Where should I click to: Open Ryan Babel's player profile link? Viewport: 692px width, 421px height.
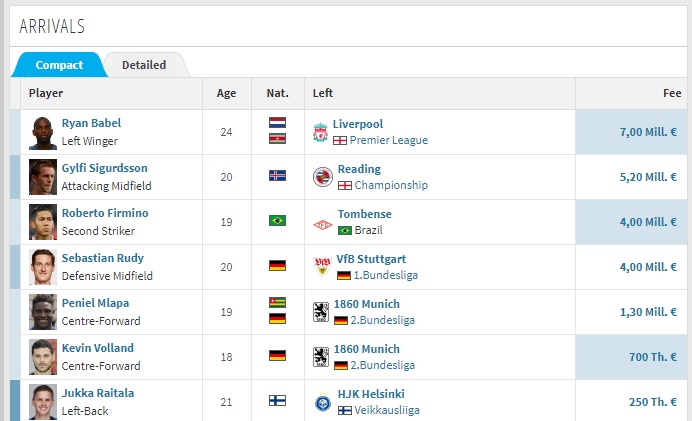[x=91, y=123]
